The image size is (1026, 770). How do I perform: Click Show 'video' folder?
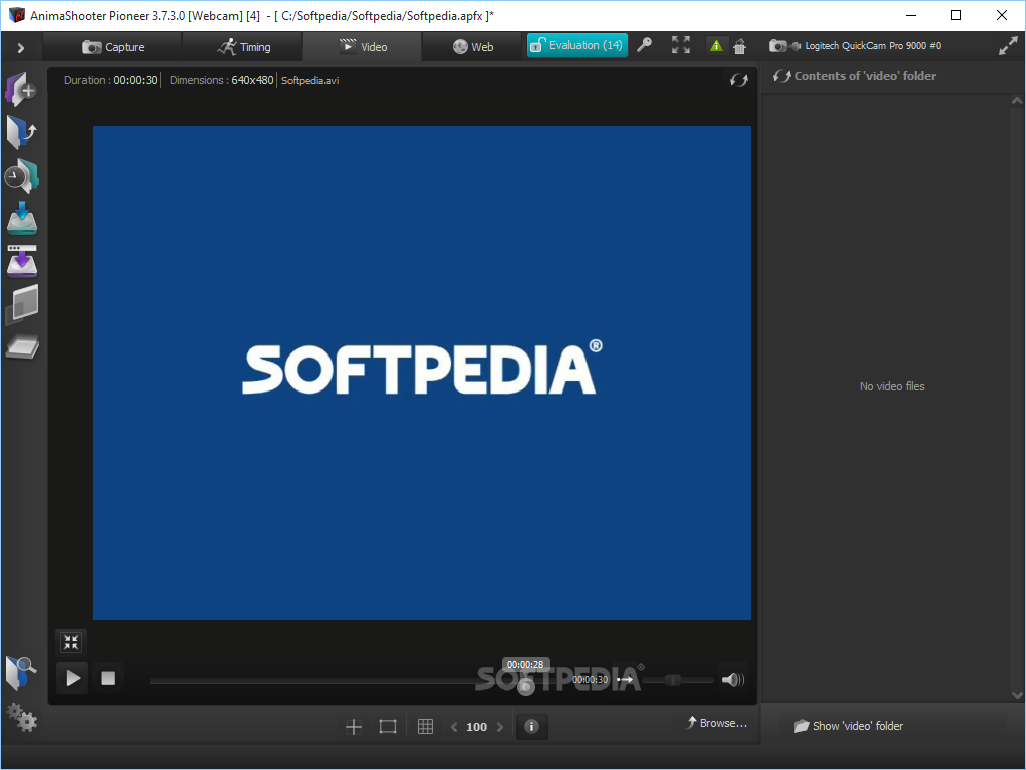click(849, 726)
